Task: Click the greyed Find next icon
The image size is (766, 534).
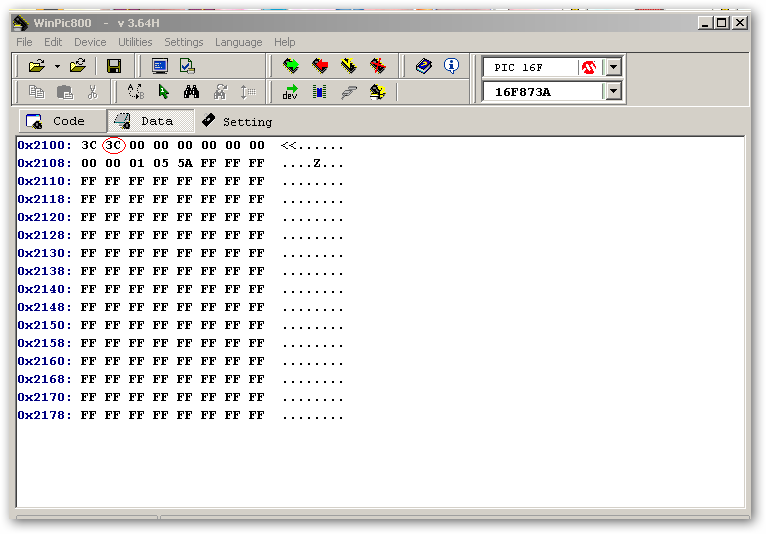Action: click(220, 91)
